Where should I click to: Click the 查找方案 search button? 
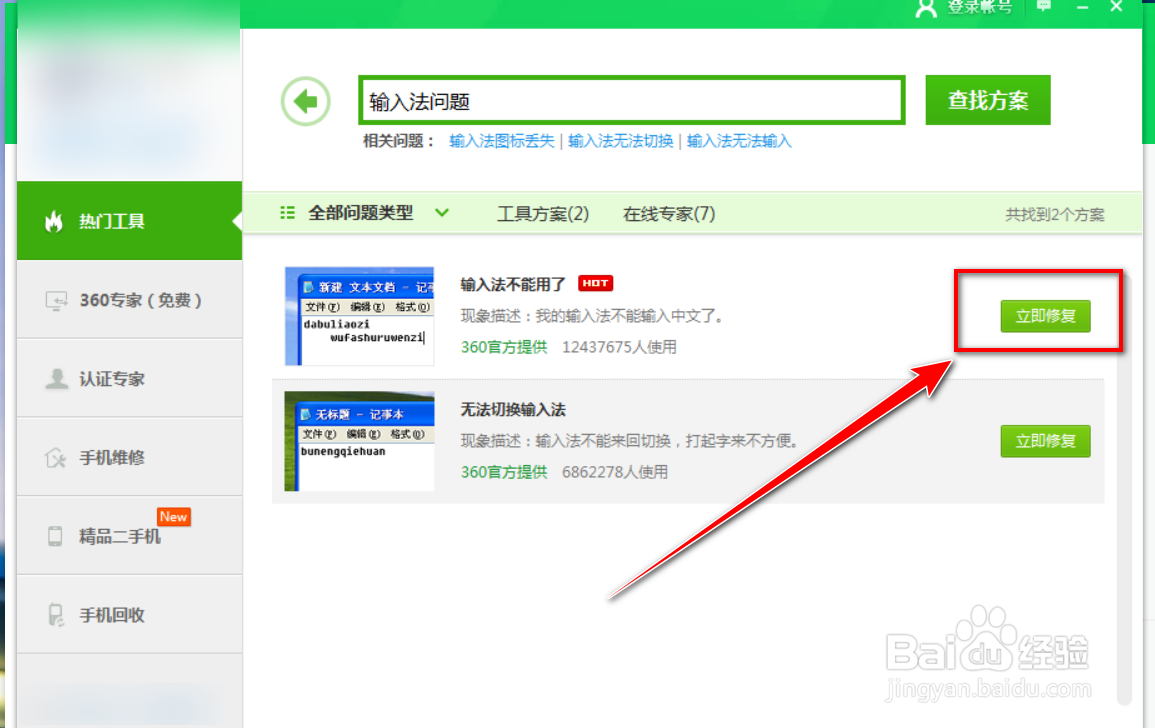point(988,100)
